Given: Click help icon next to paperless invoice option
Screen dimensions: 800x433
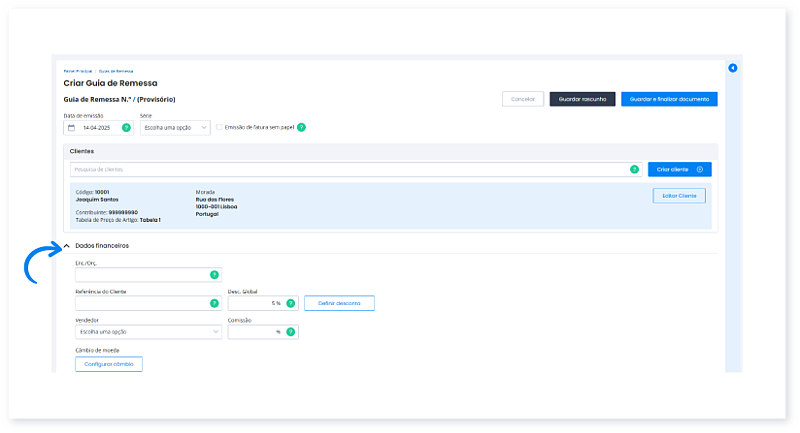Looking at the screenshot, I should (x=301, y=128).
